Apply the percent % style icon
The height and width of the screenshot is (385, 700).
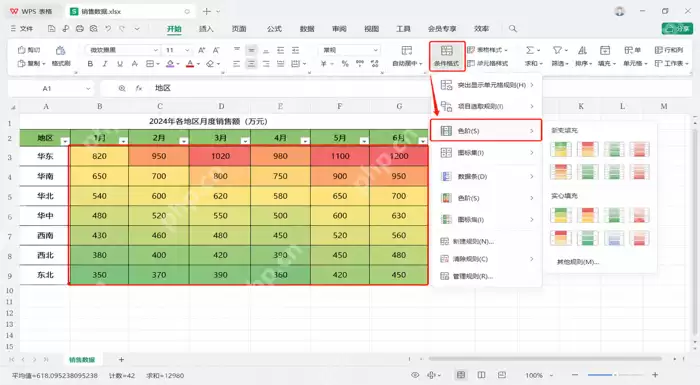coord(345,64)
